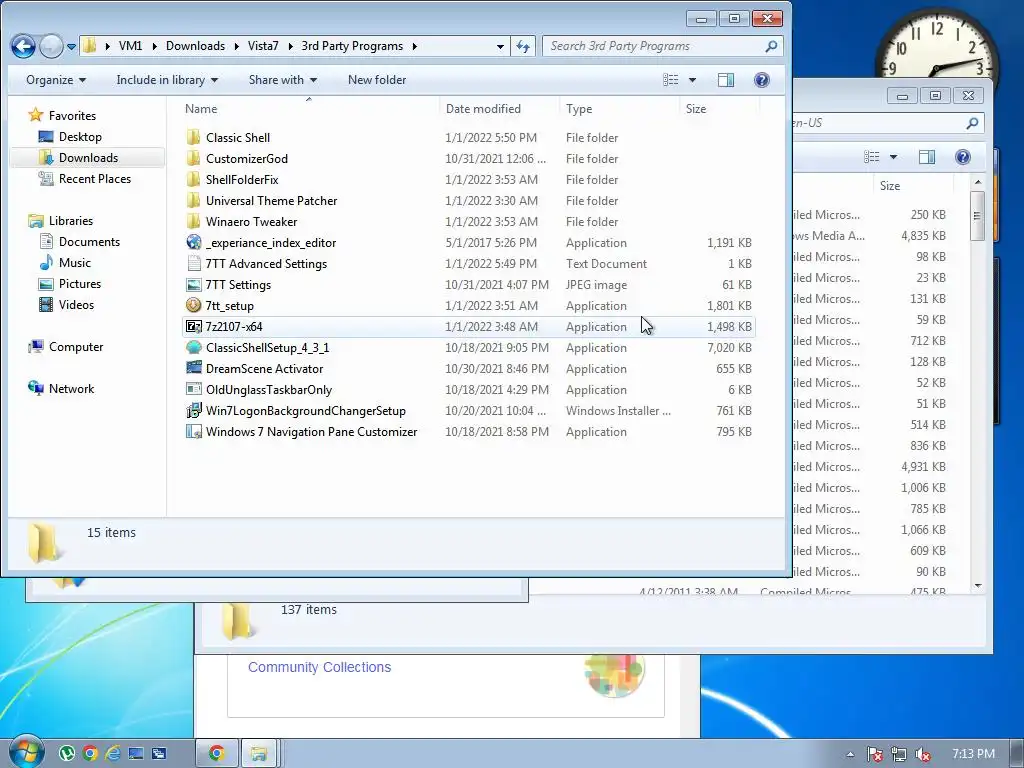Select the CustomizerGod folder icon
The height and width of the screenshot is (768, 1024).
tap(193, 159)
